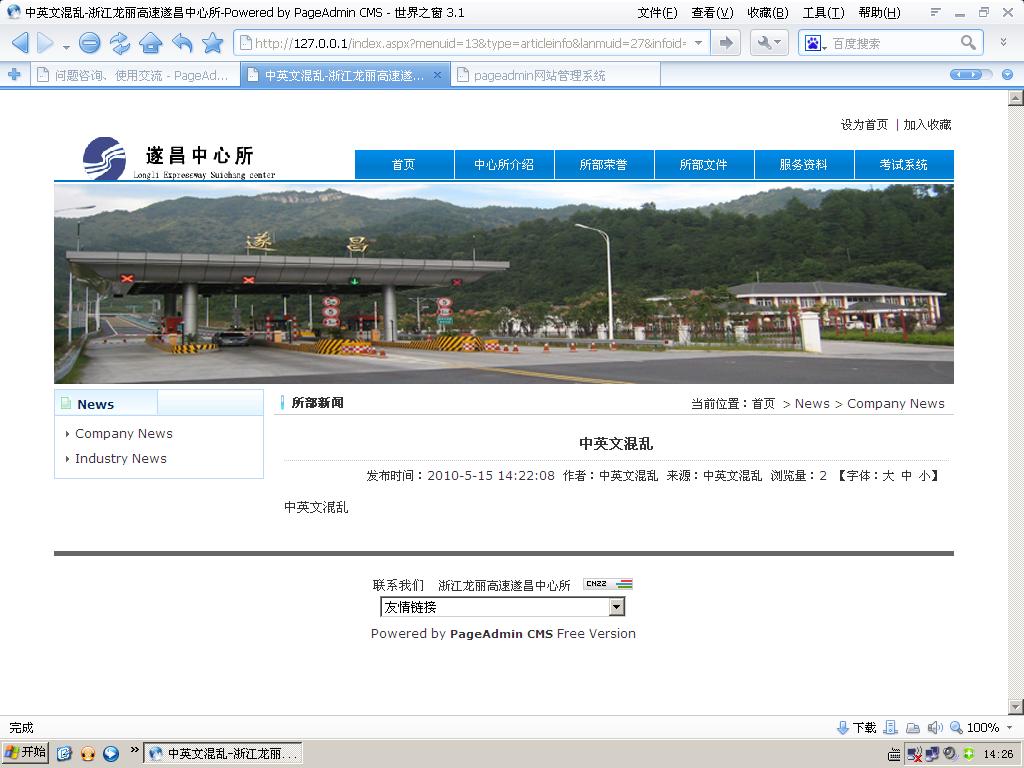This screenshot has width=1024, height=768.
Task: Click the 加入收藏 link
Action: (927, 124)
